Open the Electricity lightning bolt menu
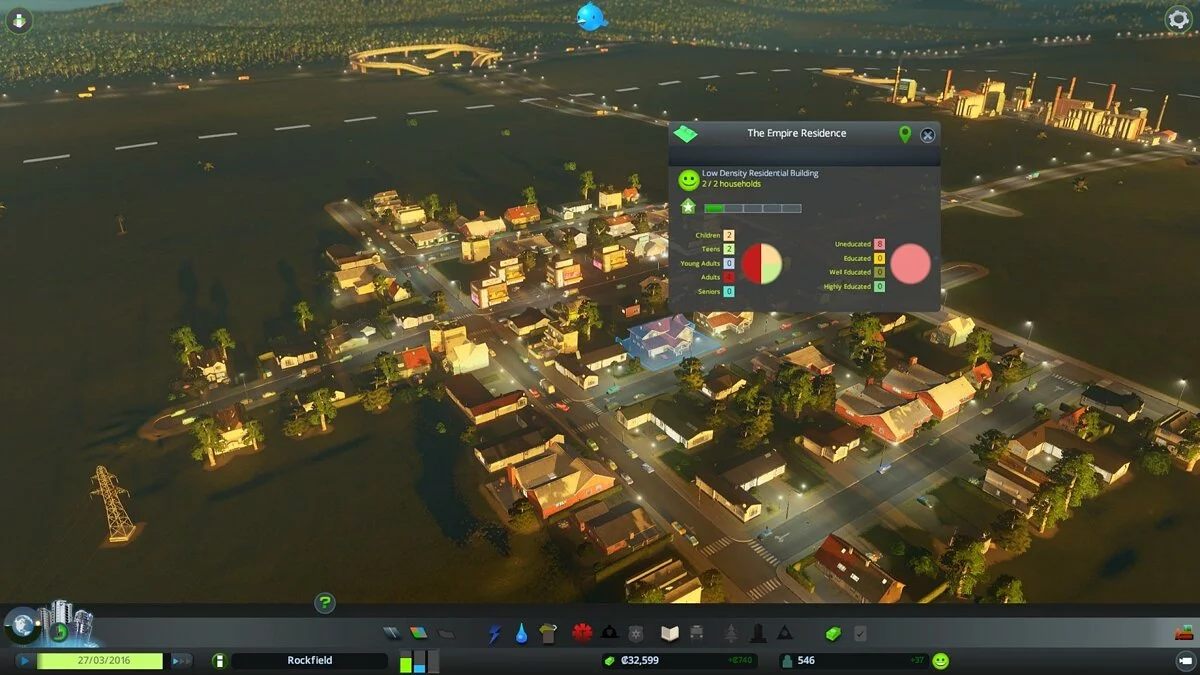 click(495, 633)
